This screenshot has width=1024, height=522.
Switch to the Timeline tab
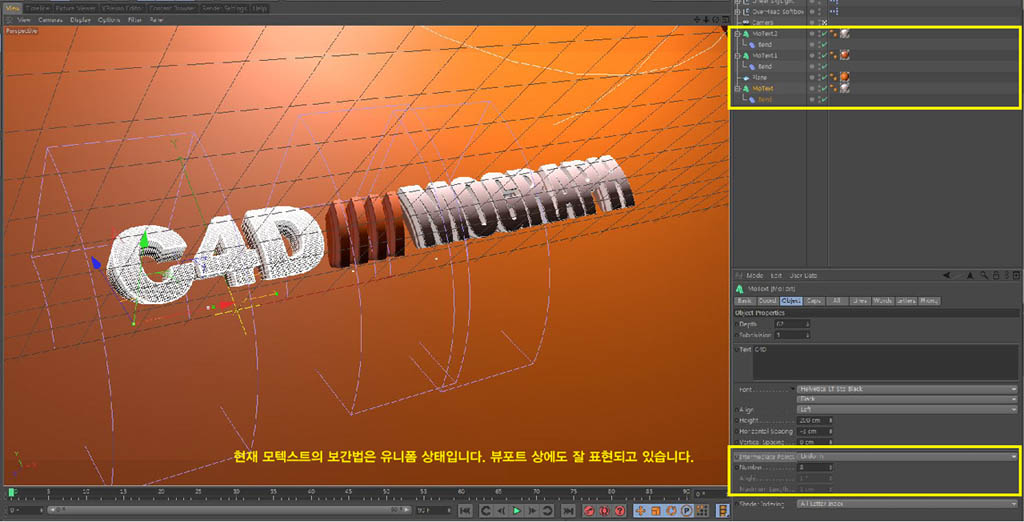(37, 8)
